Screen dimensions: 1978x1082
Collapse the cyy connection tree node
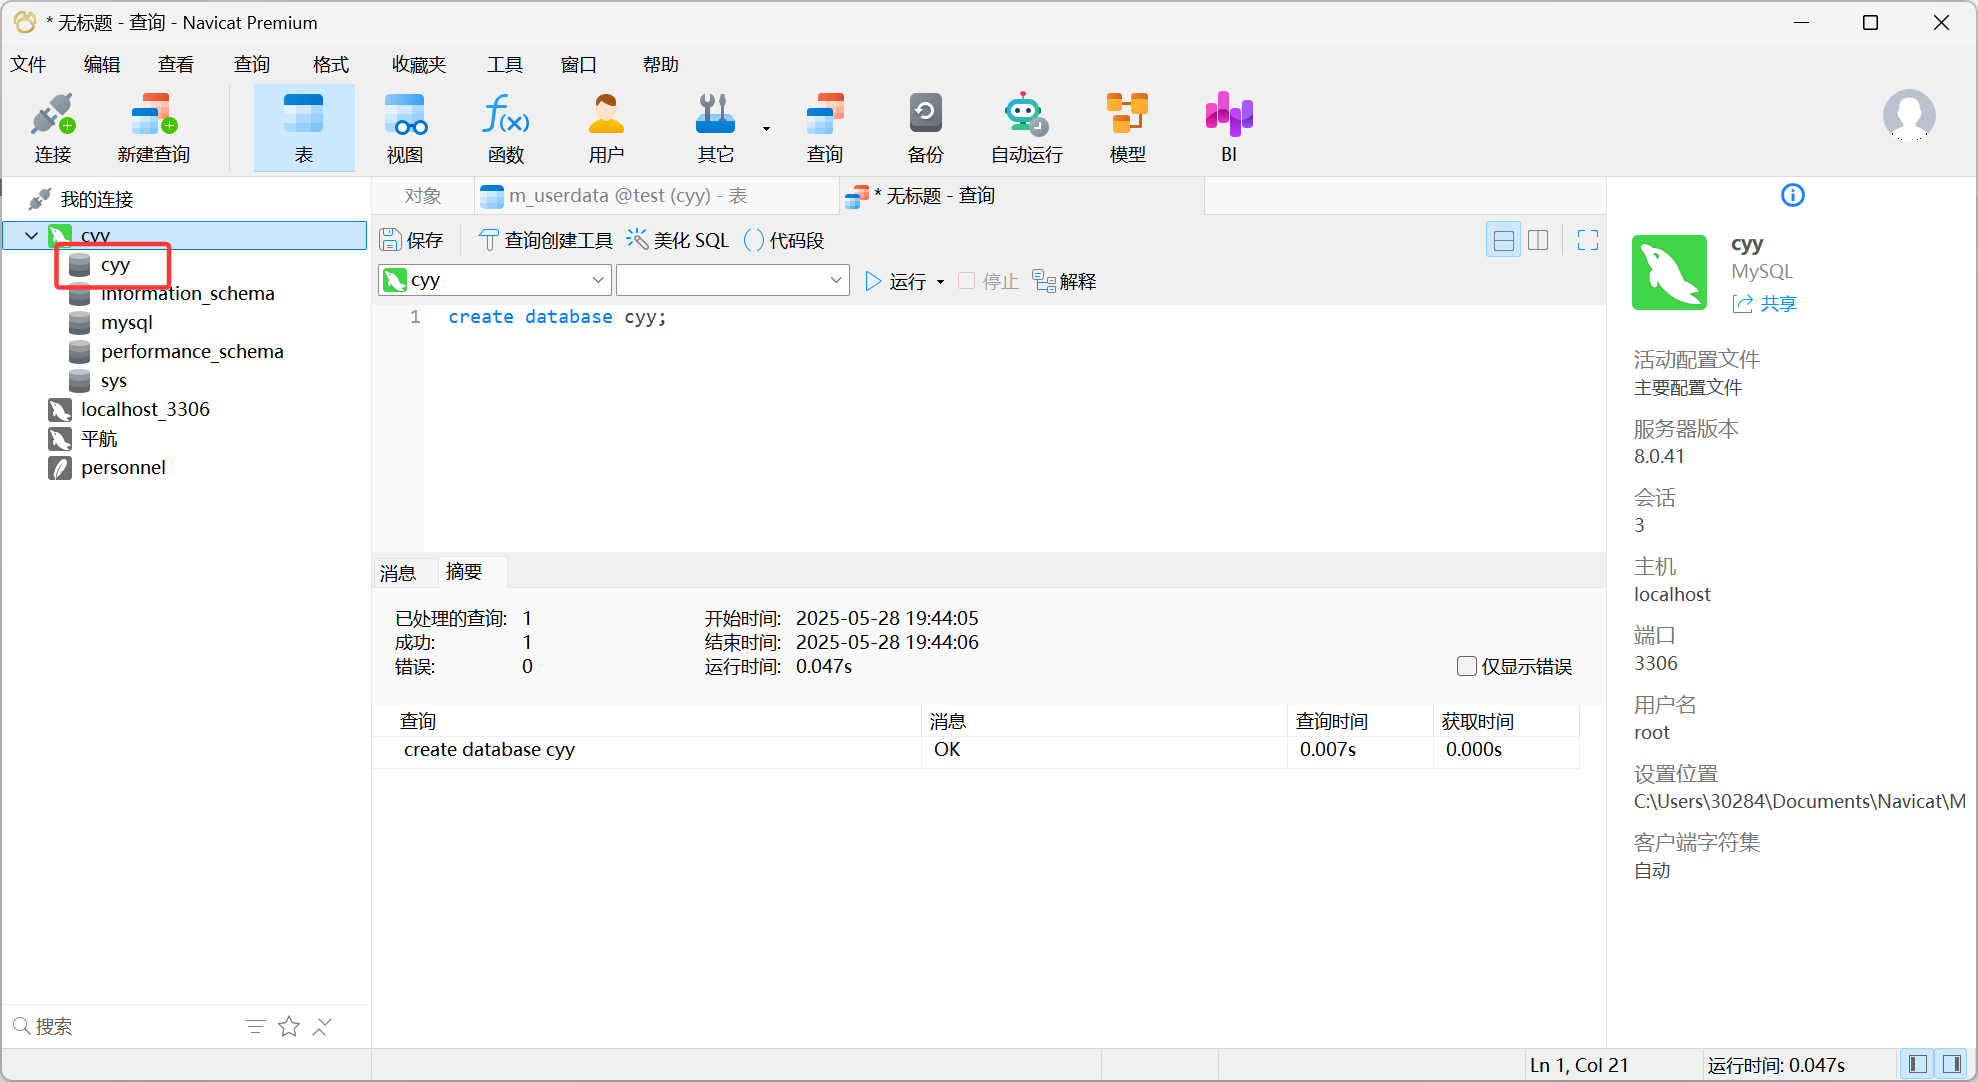pos(32,236)
